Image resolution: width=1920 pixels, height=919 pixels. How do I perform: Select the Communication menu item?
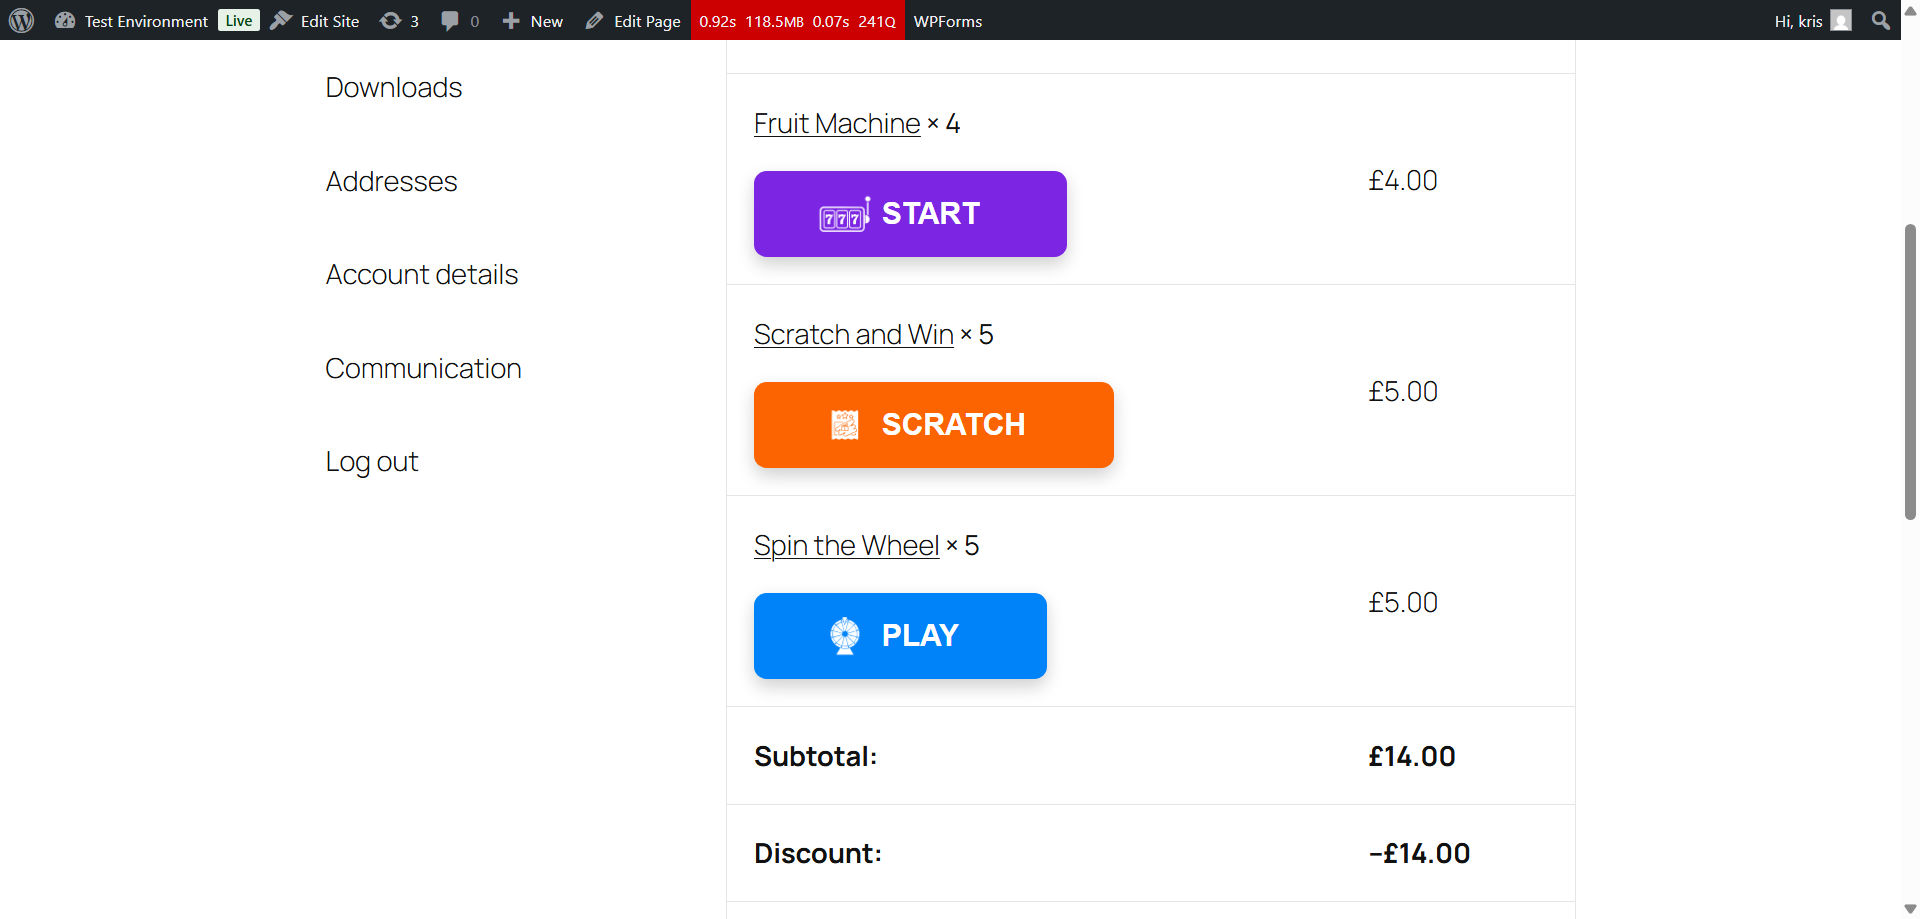(x=423, y=369)
